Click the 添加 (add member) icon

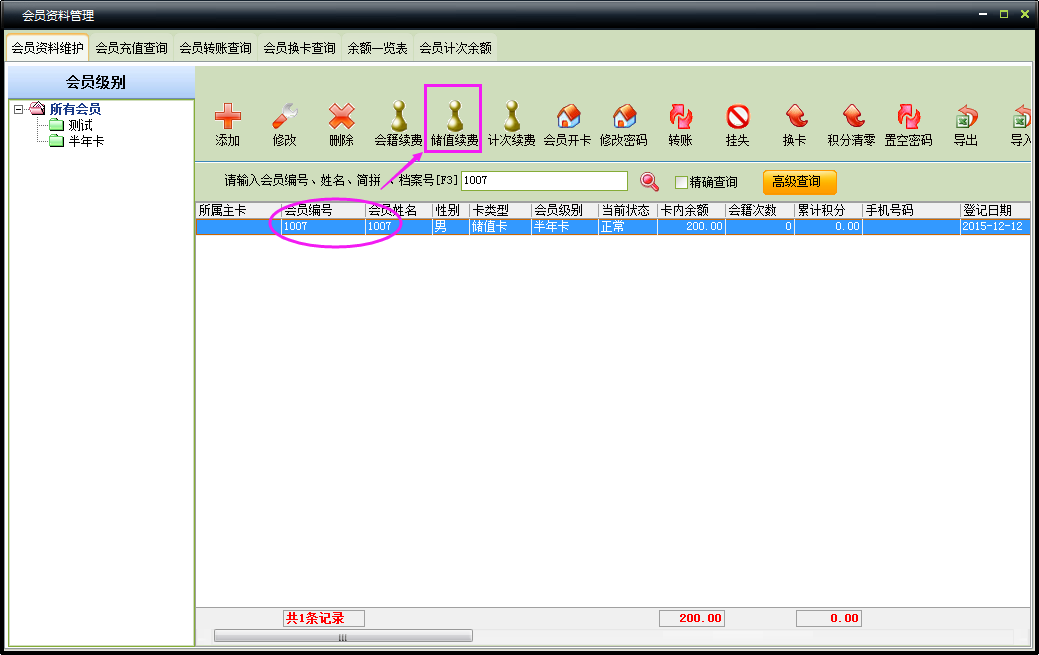pos(227,117)
